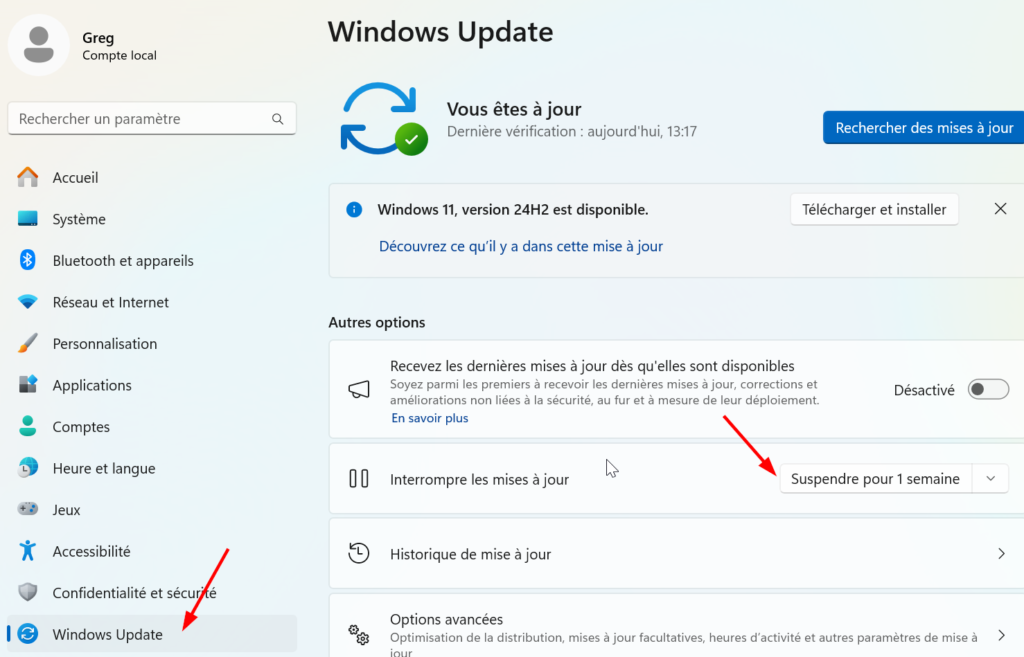Click the large update status sync icon

(384, 119)
